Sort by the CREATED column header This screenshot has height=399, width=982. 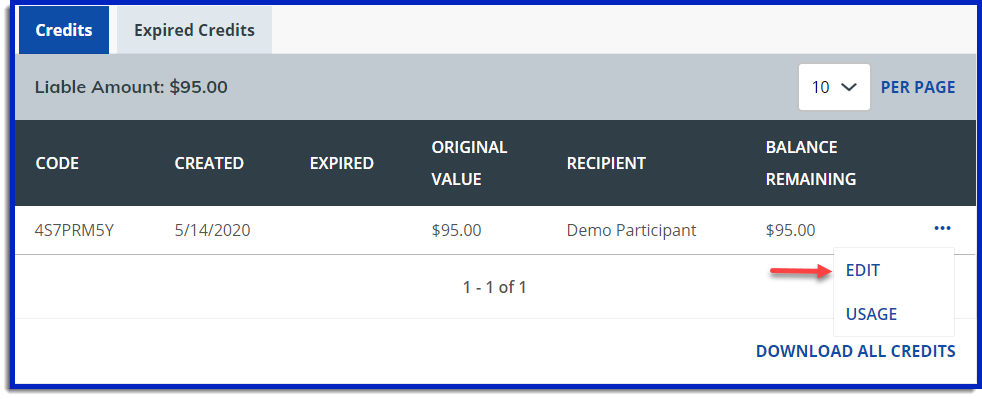[209, 163]
